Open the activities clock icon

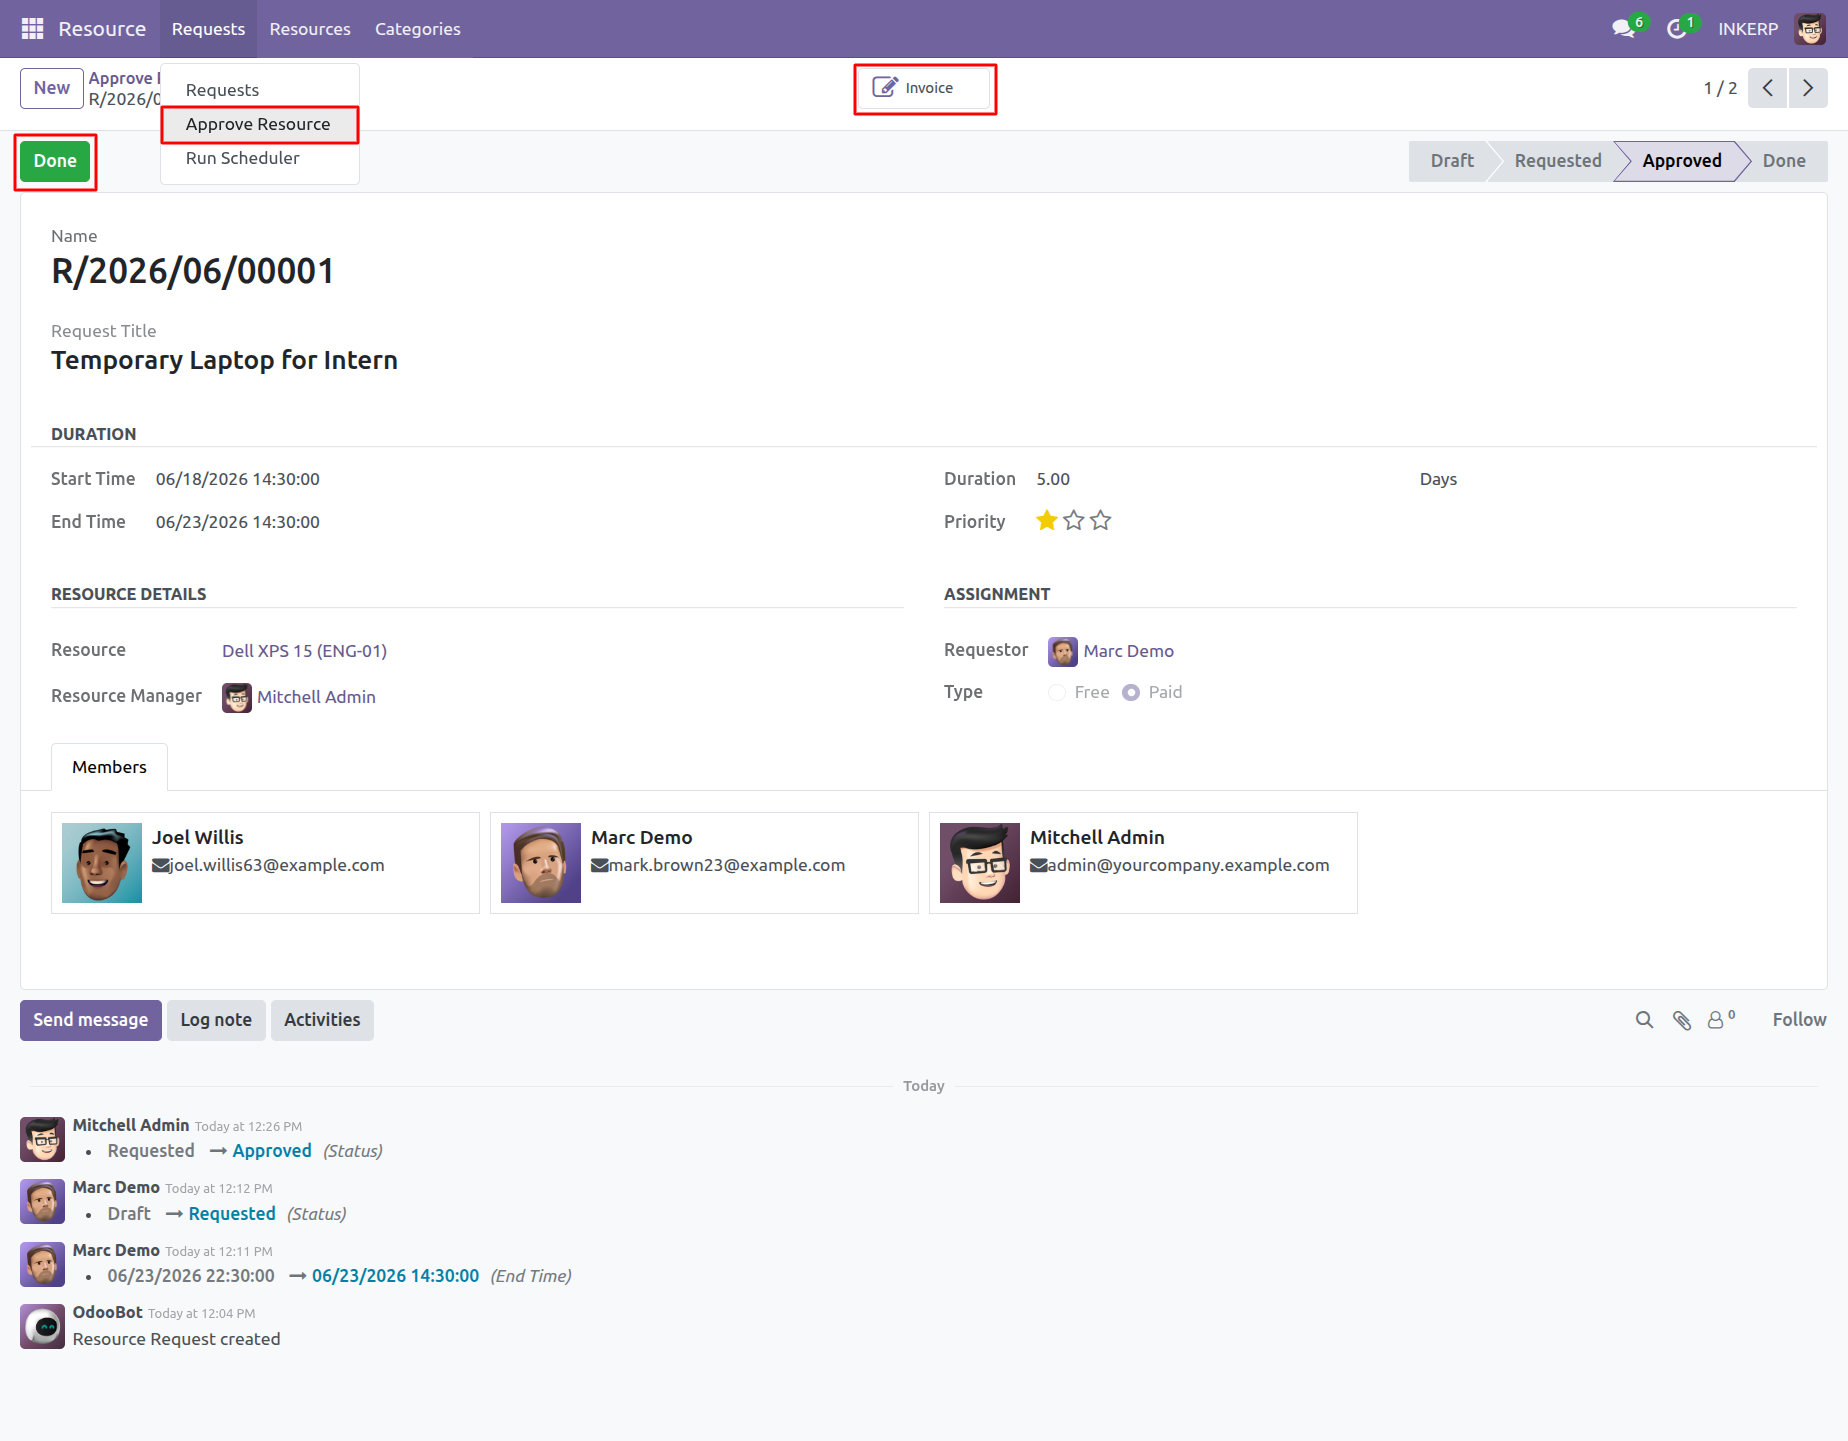pos(1677,29)
